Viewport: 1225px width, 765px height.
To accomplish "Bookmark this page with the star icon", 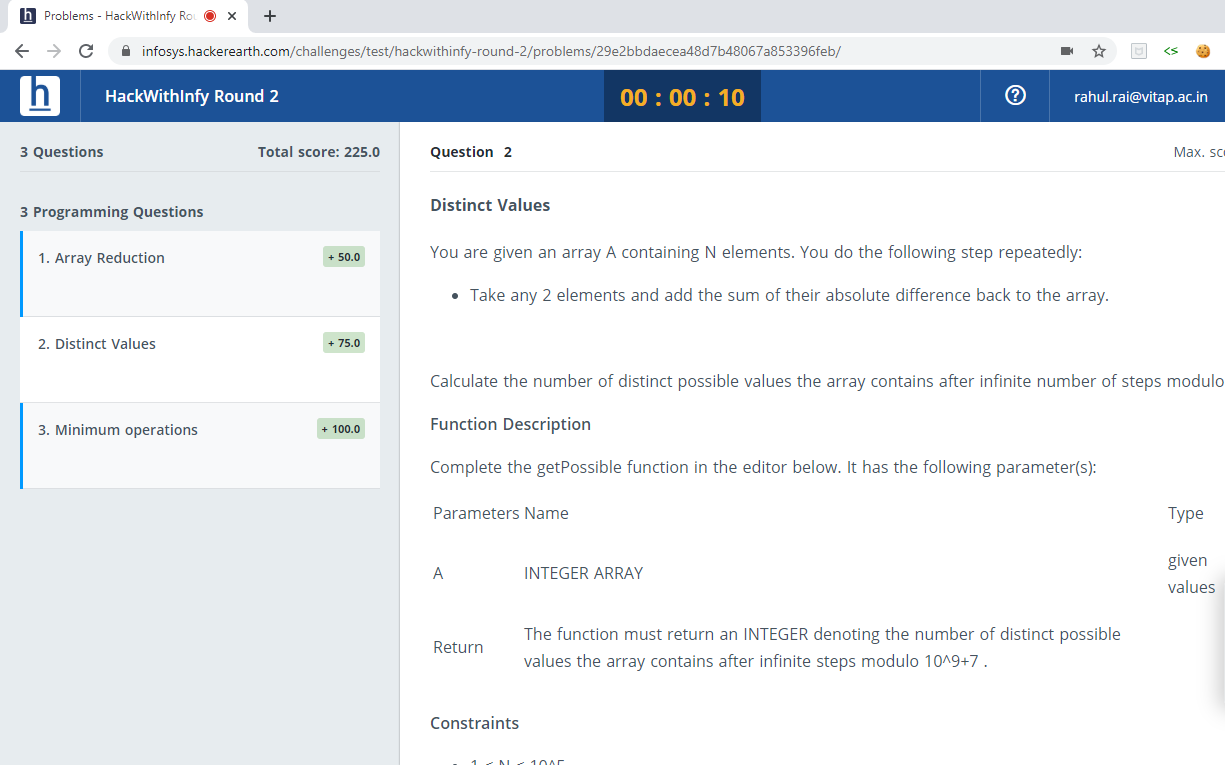I will (1099, 51).
